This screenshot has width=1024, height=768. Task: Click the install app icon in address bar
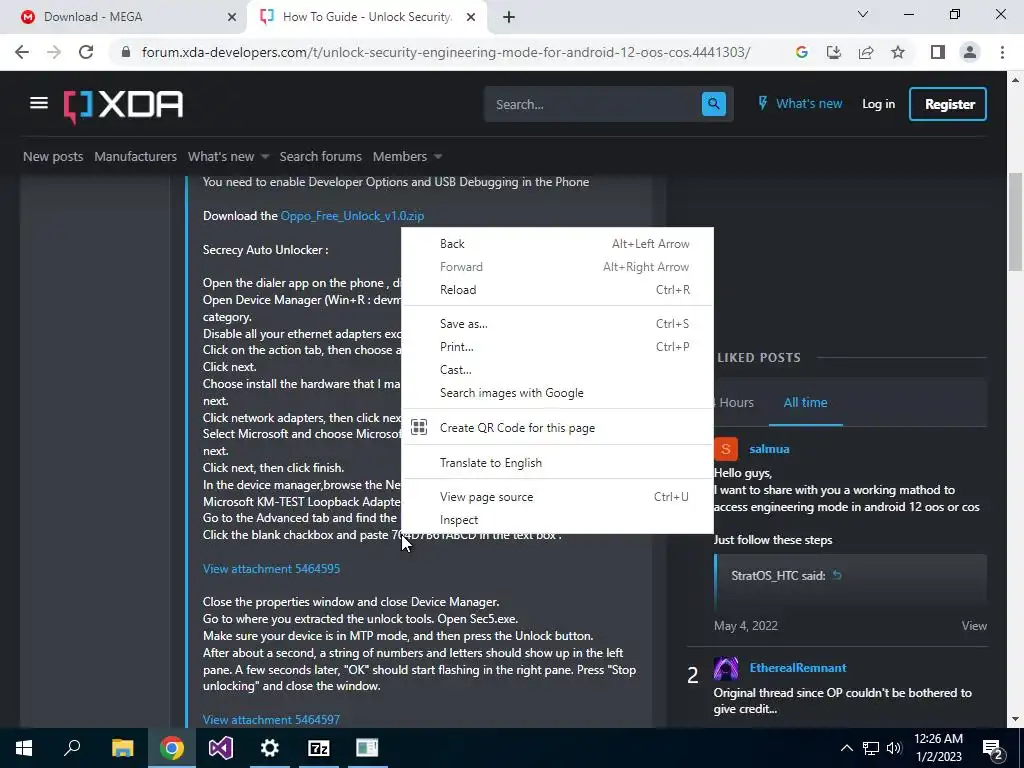click(x=834, y=52)
